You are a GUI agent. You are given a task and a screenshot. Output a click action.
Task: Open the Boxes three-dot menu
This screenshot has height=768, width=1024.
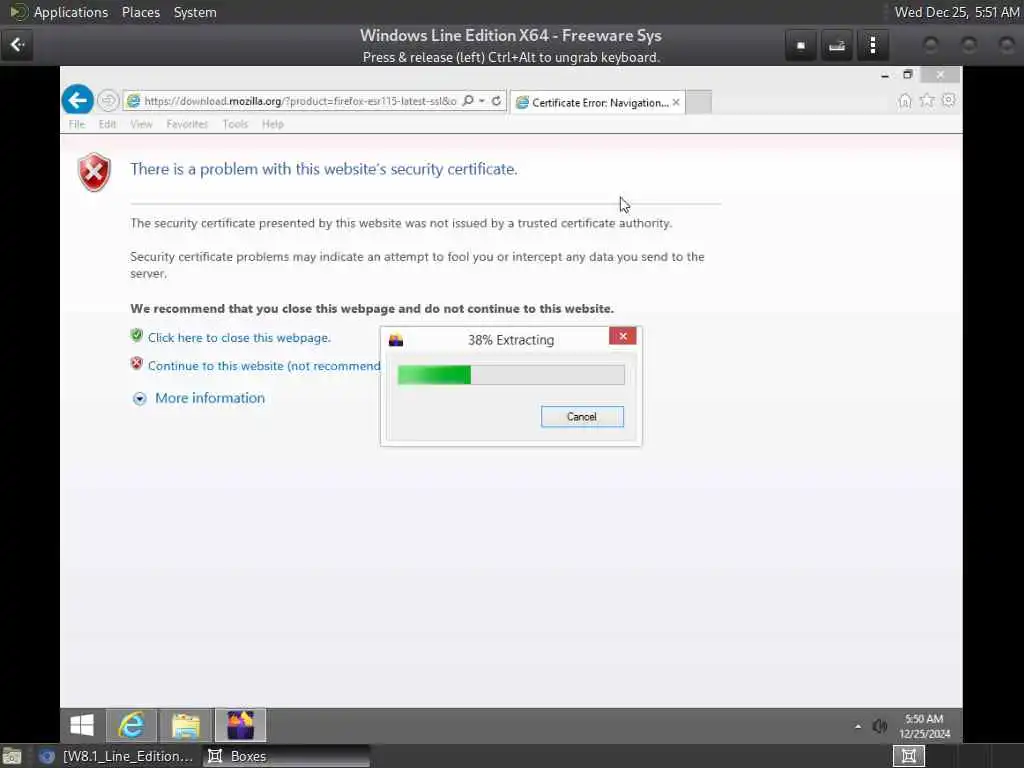872,46
